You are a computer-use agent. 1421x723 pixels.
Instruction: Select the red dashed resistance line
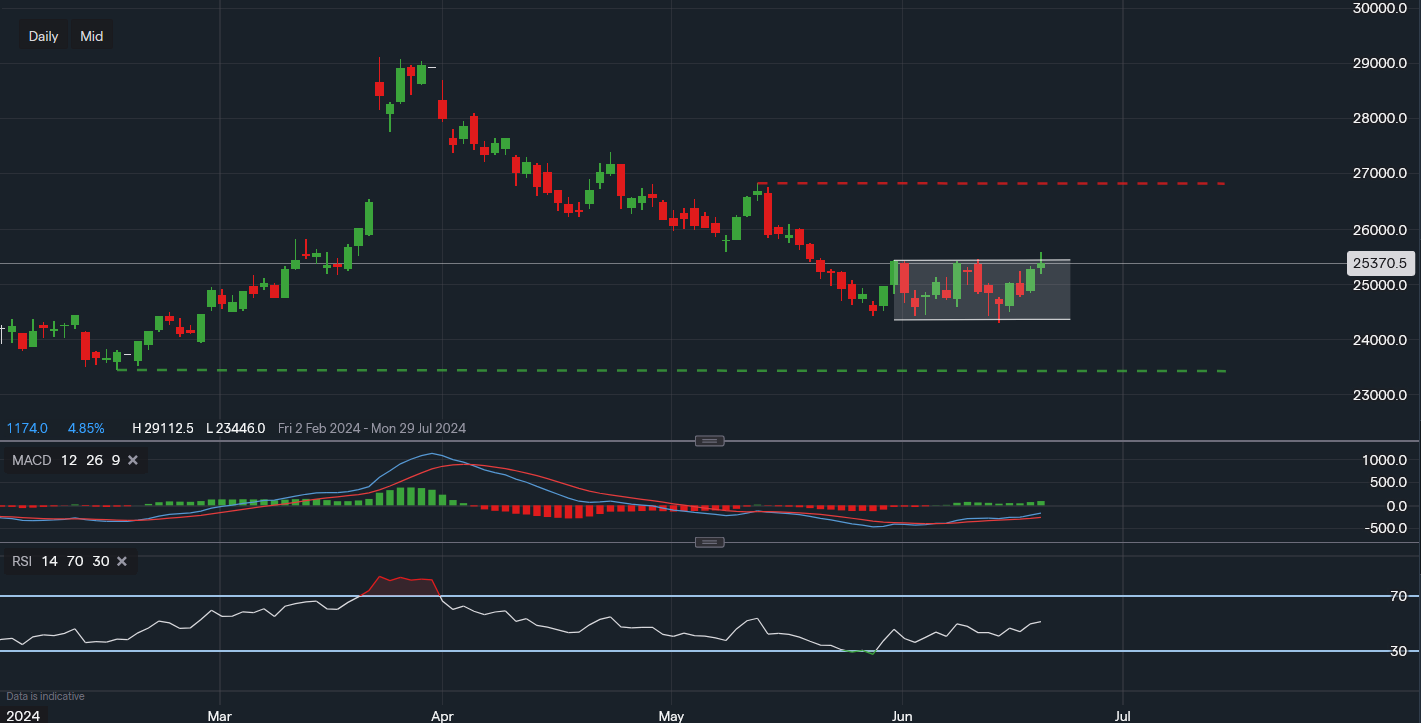pos(1000,184)
